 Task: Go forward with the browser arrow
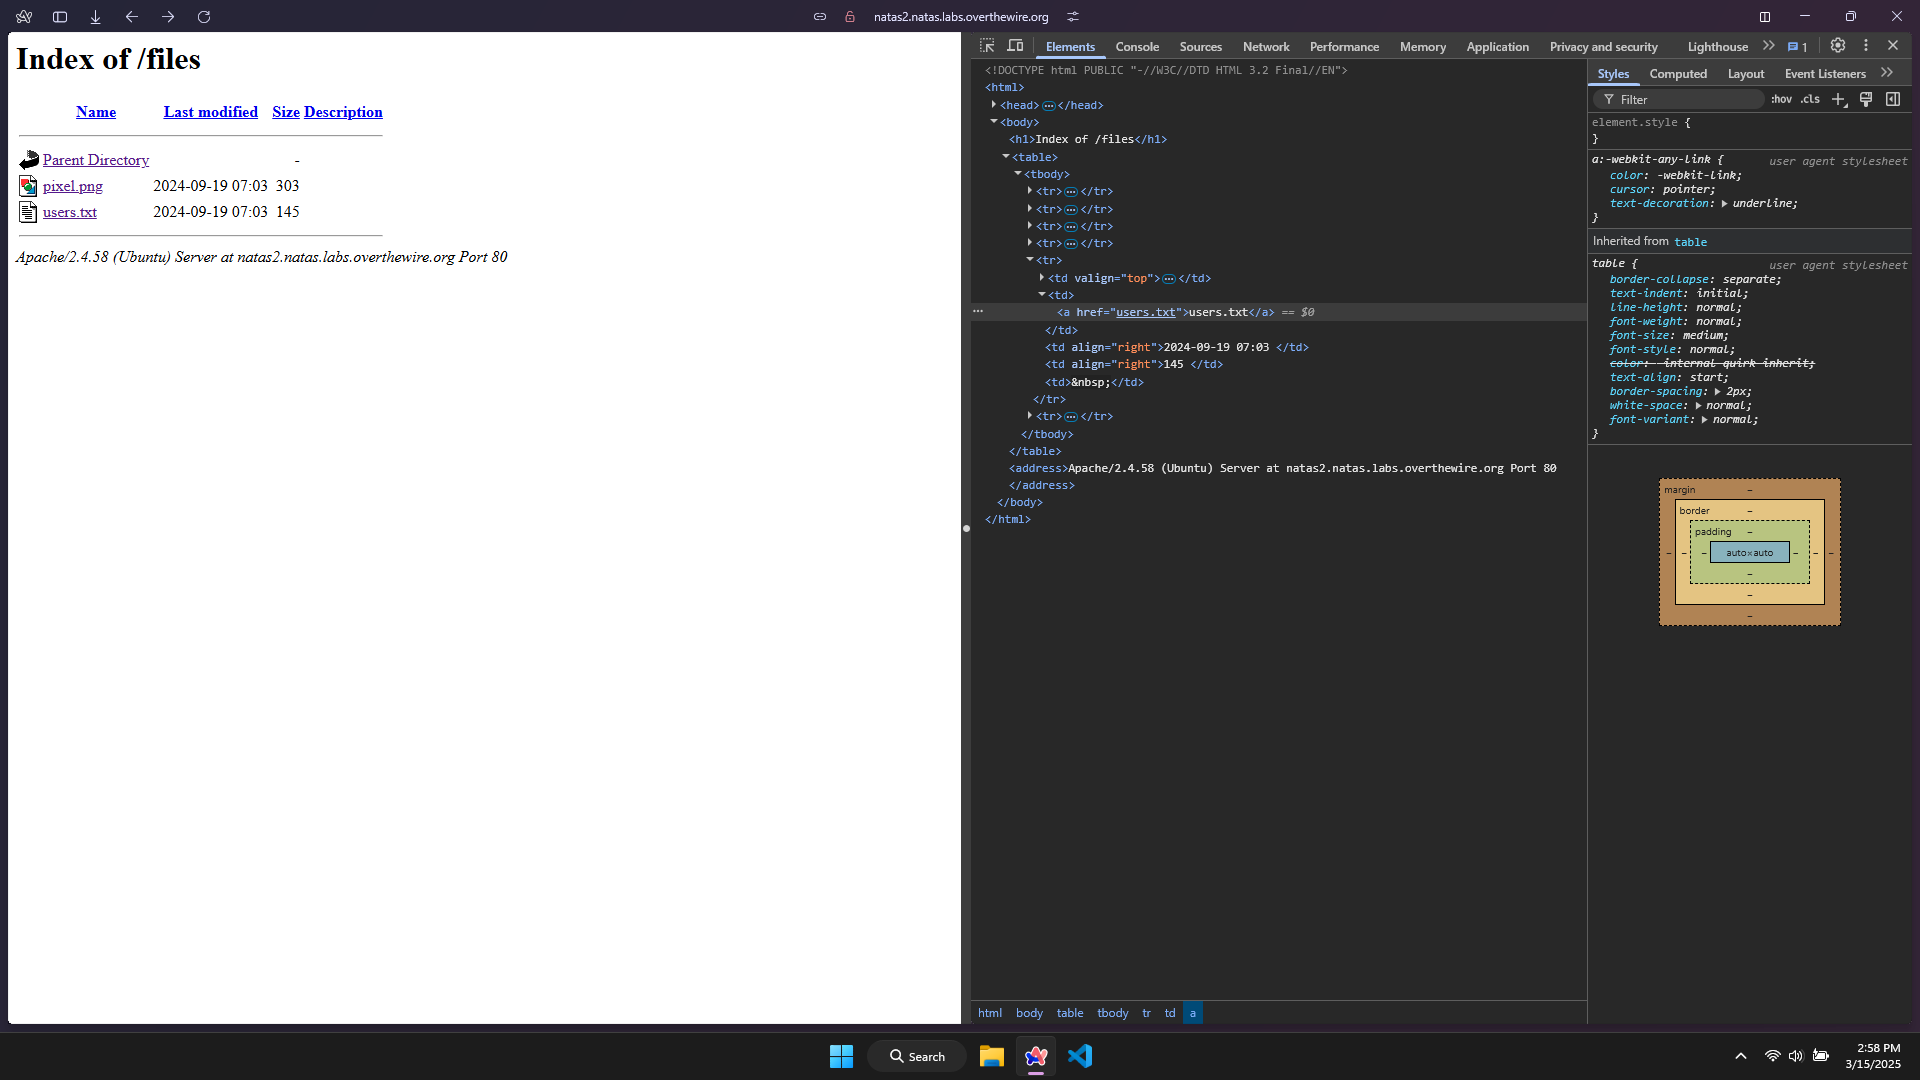(168, 17)
